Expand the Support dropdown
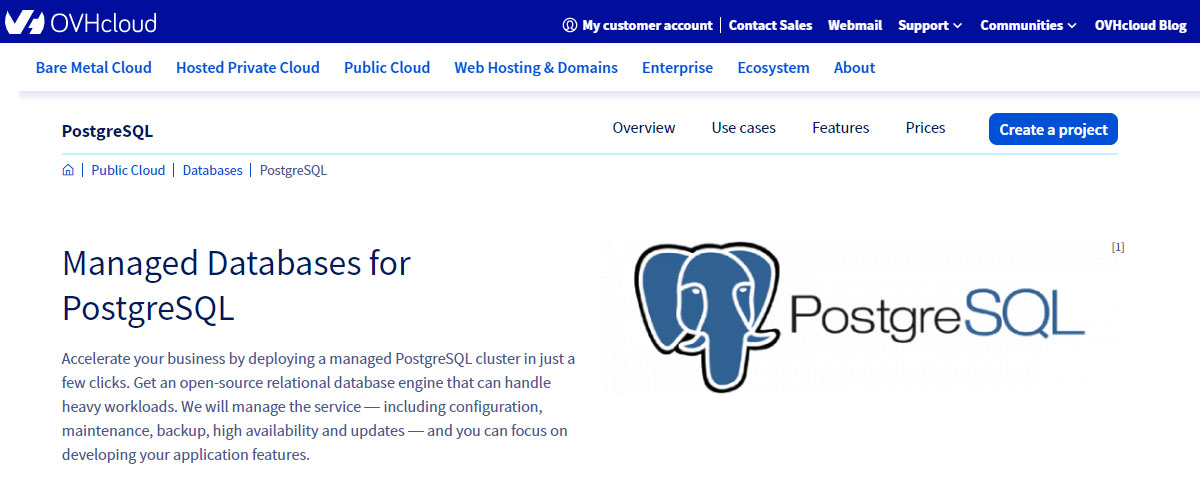 point(930,25)
